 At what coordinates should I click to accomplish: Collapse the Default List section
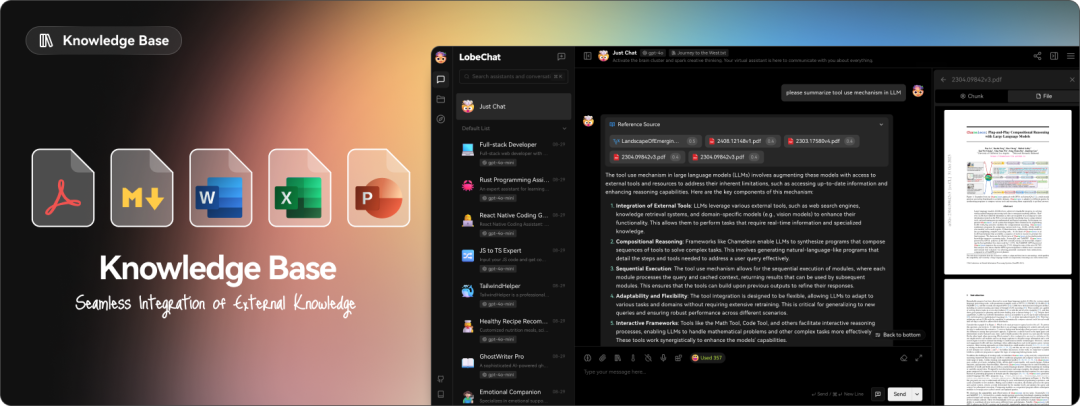(565, 128)
